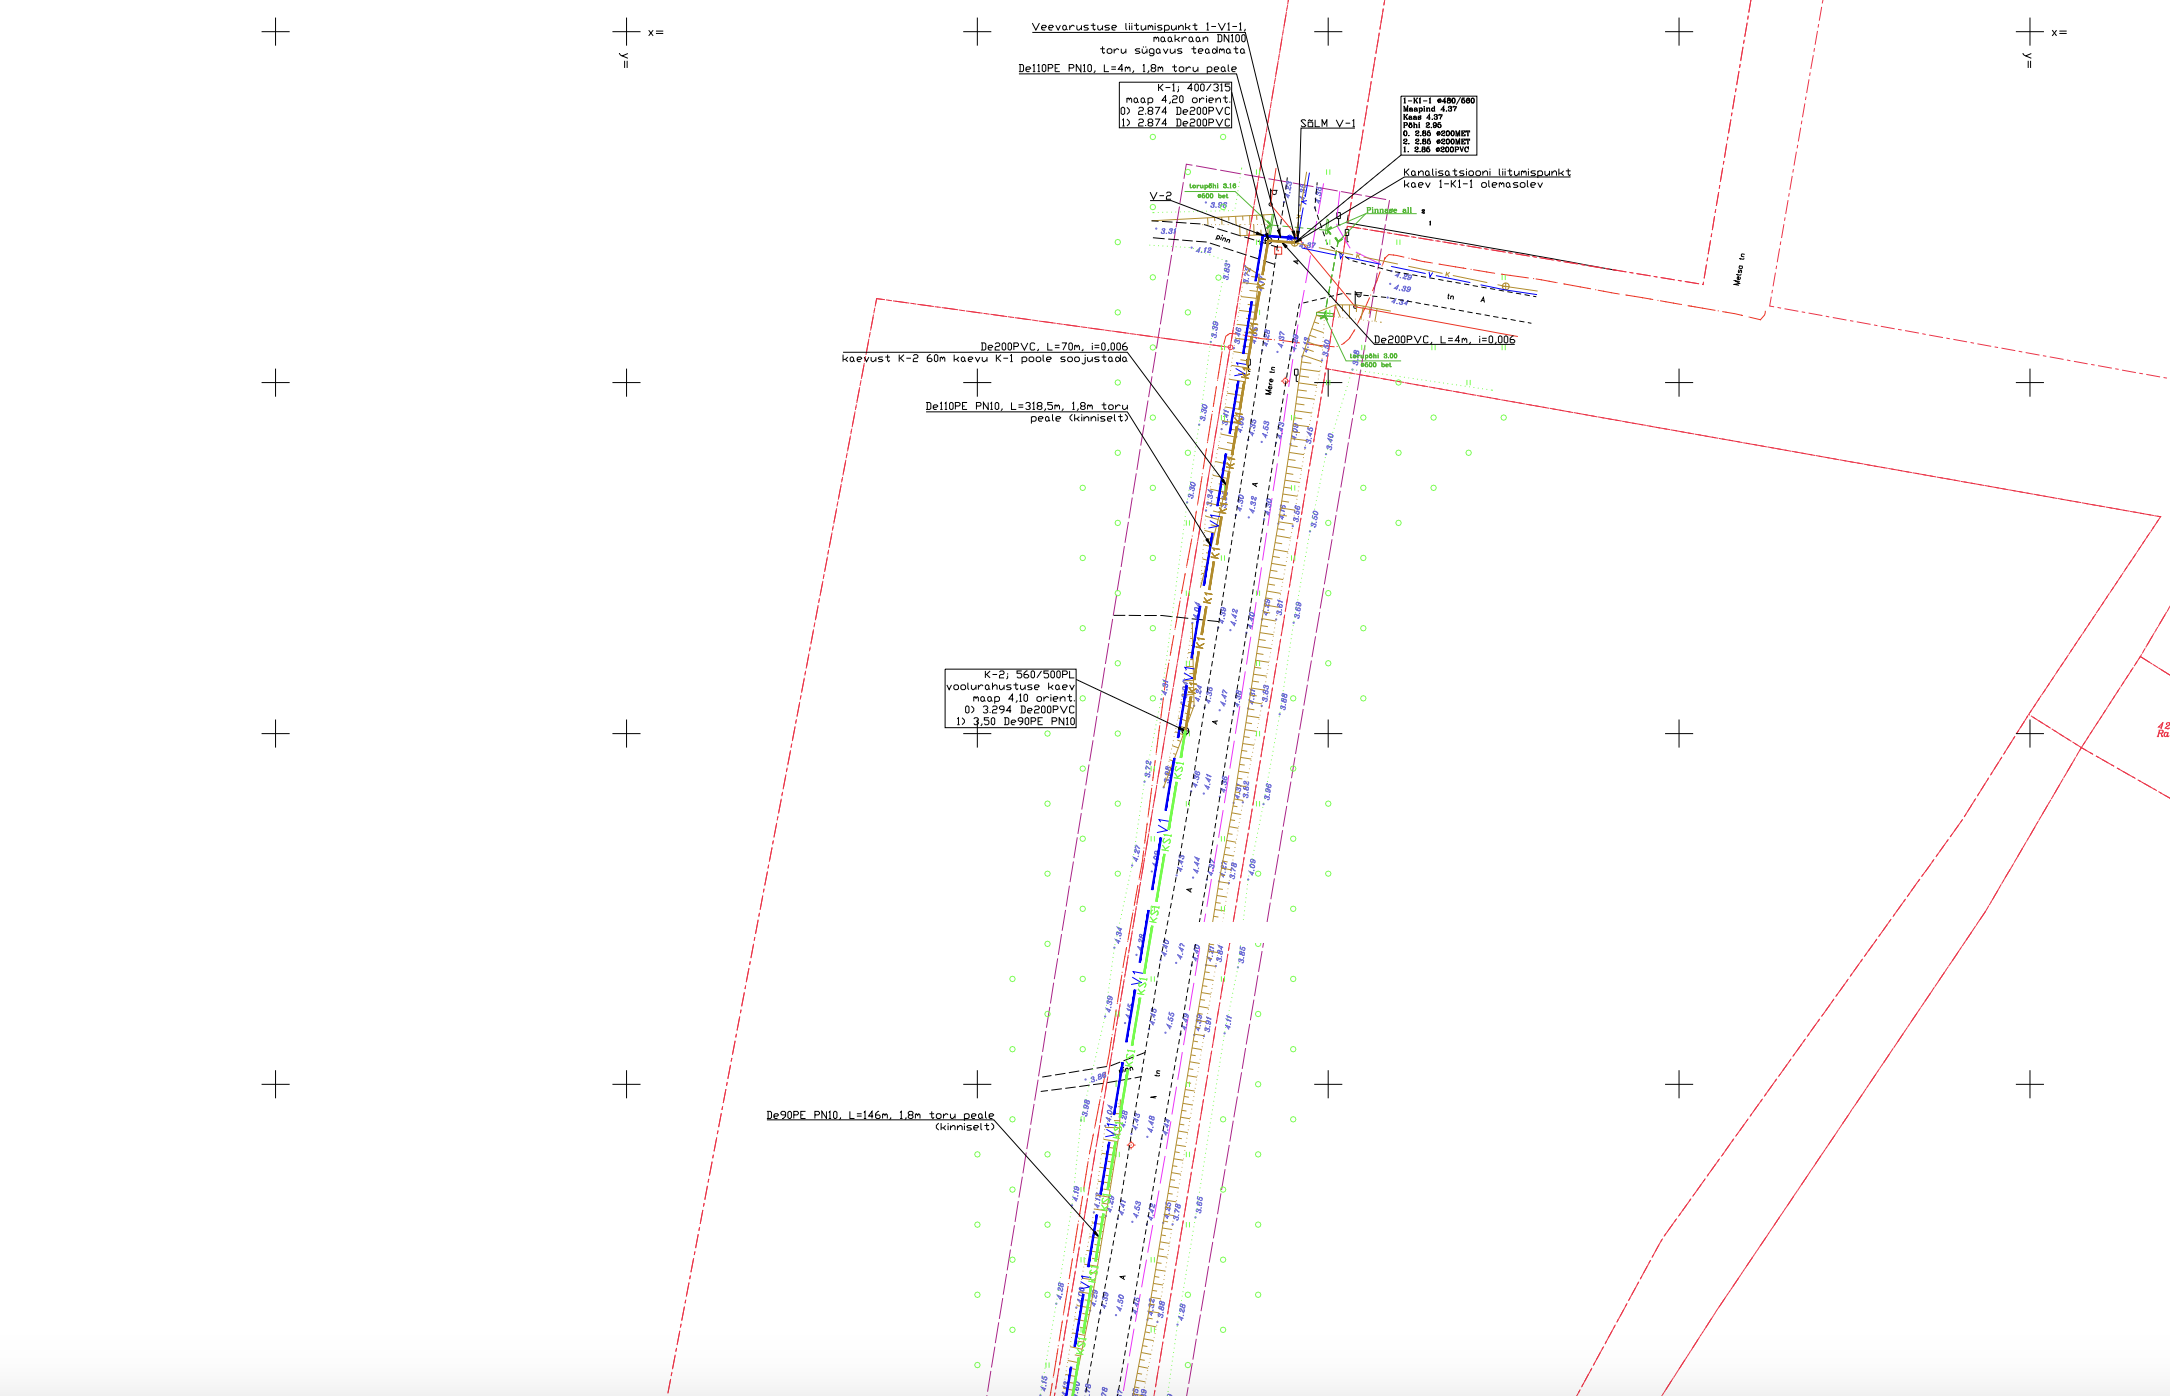2170x1396 pixels.
Task: Click the K-2 manhole symbol on the pipeline
Action: click(x=1184, y=731)
